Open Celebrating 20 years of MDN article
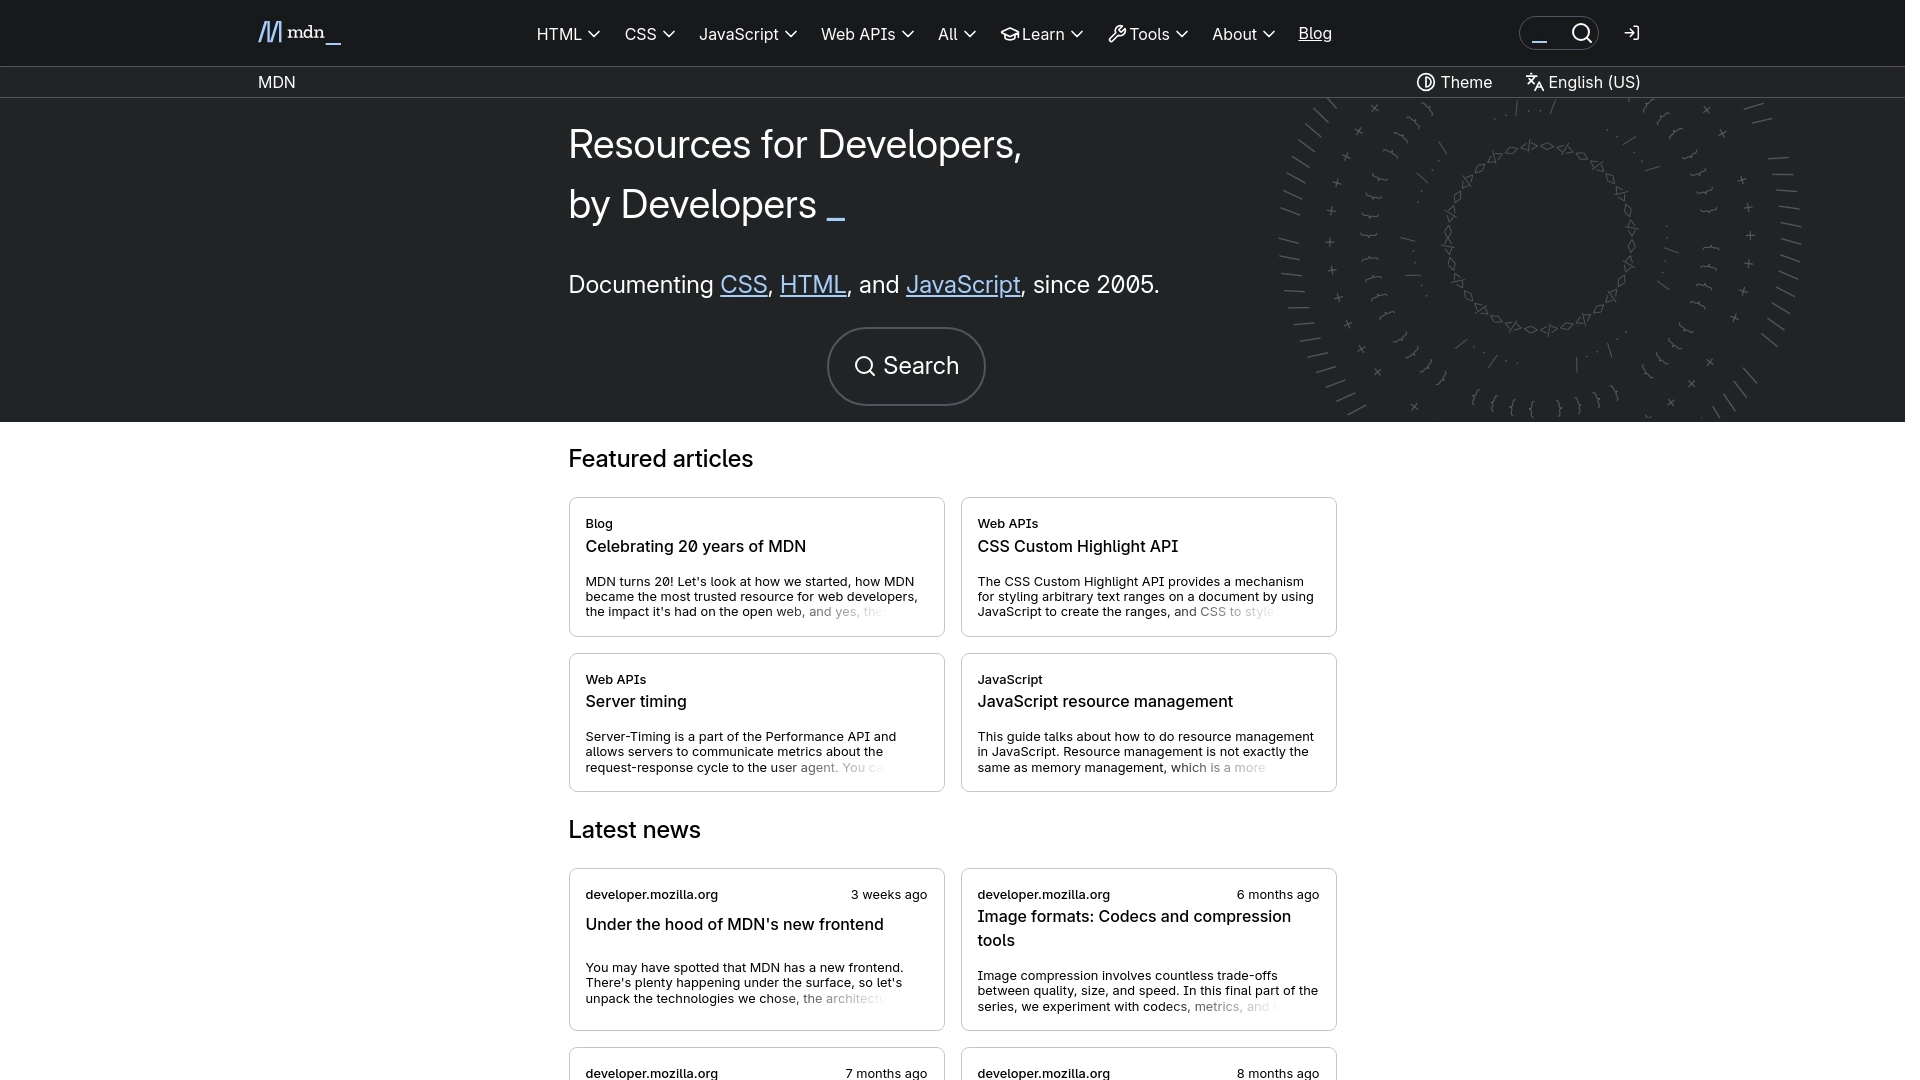 coord(695,546)
